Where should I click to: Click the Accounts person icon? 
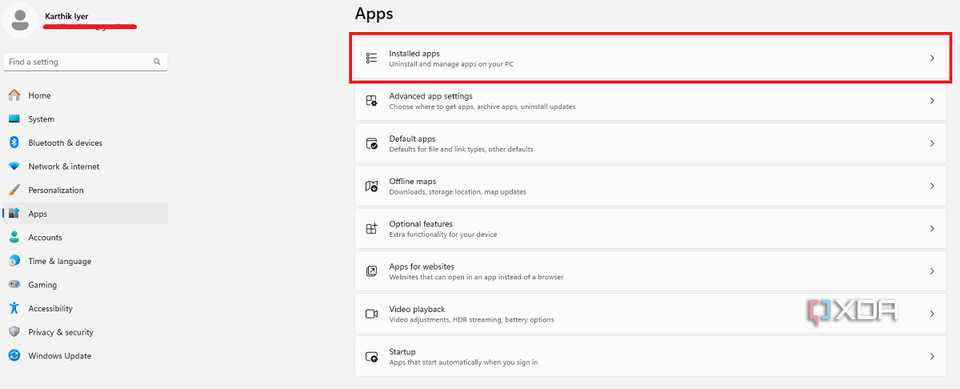(14, 238)
